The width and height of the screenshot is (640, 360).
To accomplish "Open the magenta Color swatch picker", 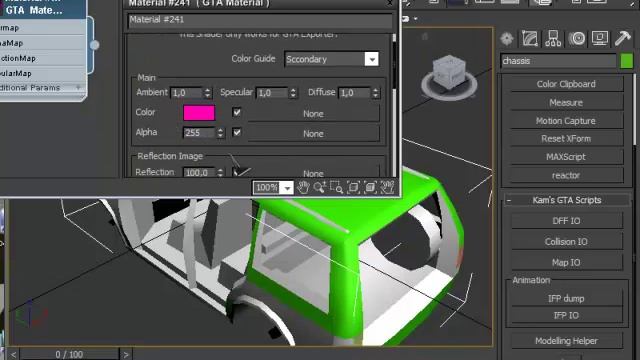I will tap(199, 113).
